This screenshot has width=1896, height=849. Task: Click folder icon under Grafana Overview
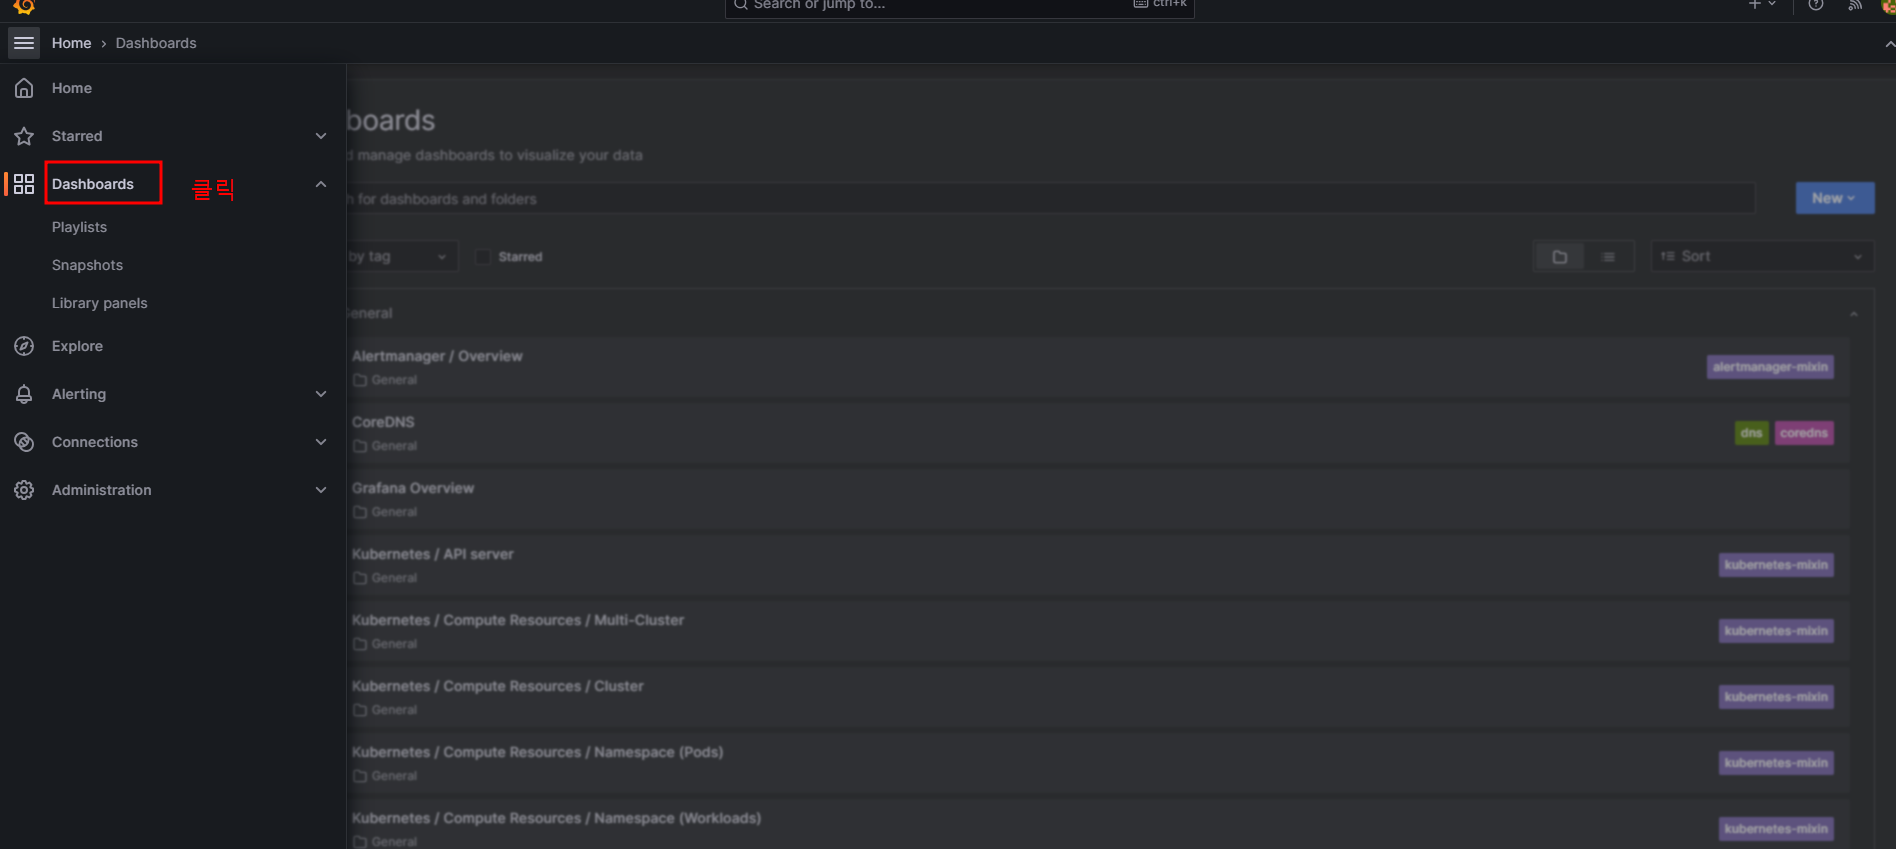(360, 512)
